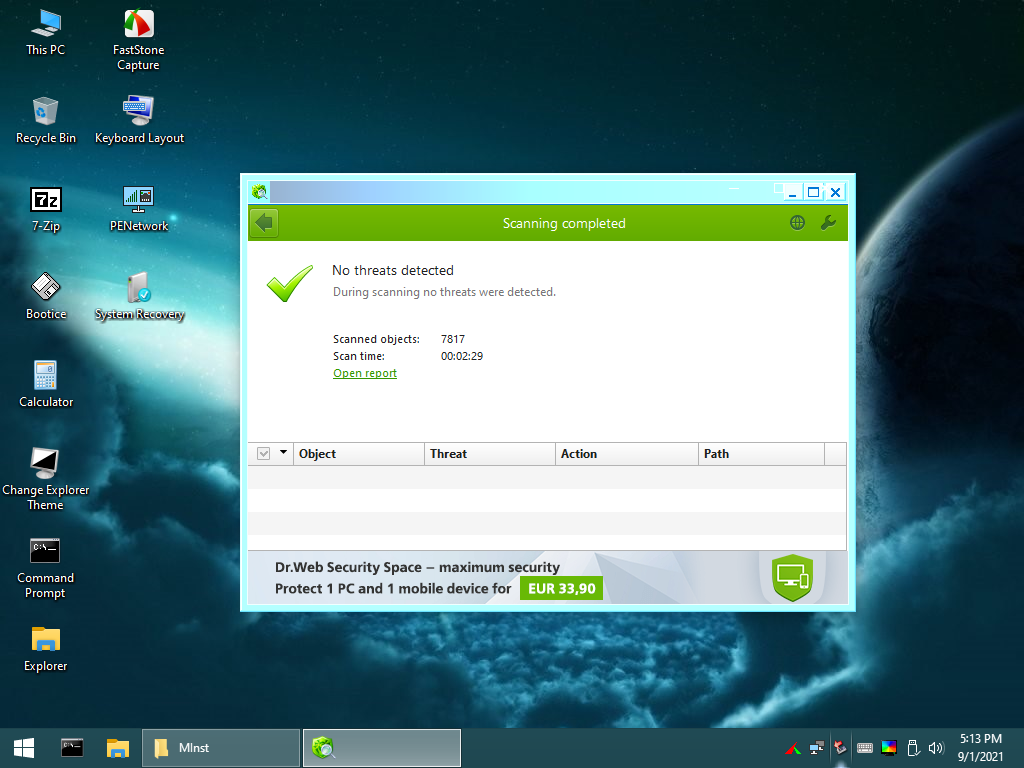Image resolution: width=1024 pixels, height=768 pixels.
Task: Click the scanned objects value 7817
Action: point(453,339)
